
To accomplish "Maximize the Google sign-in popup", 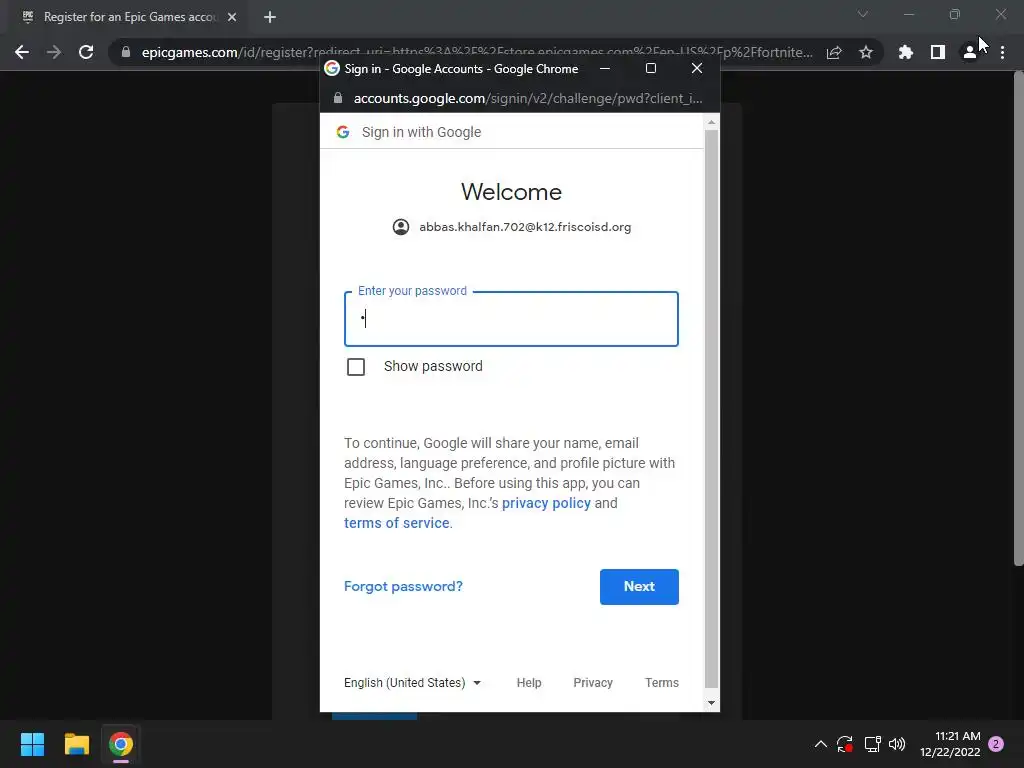I will [651, 68].
